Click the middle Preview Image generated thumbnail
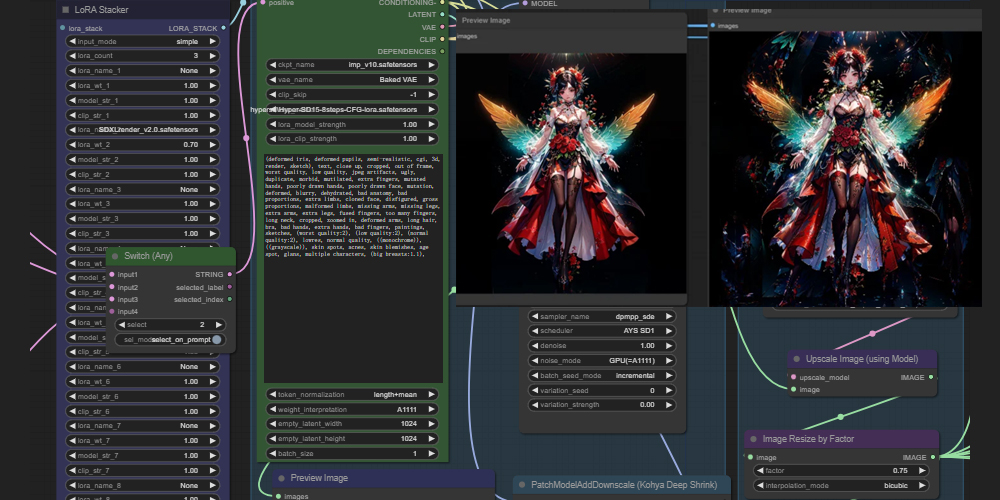The image size is (1000, 500). (571, 173)
